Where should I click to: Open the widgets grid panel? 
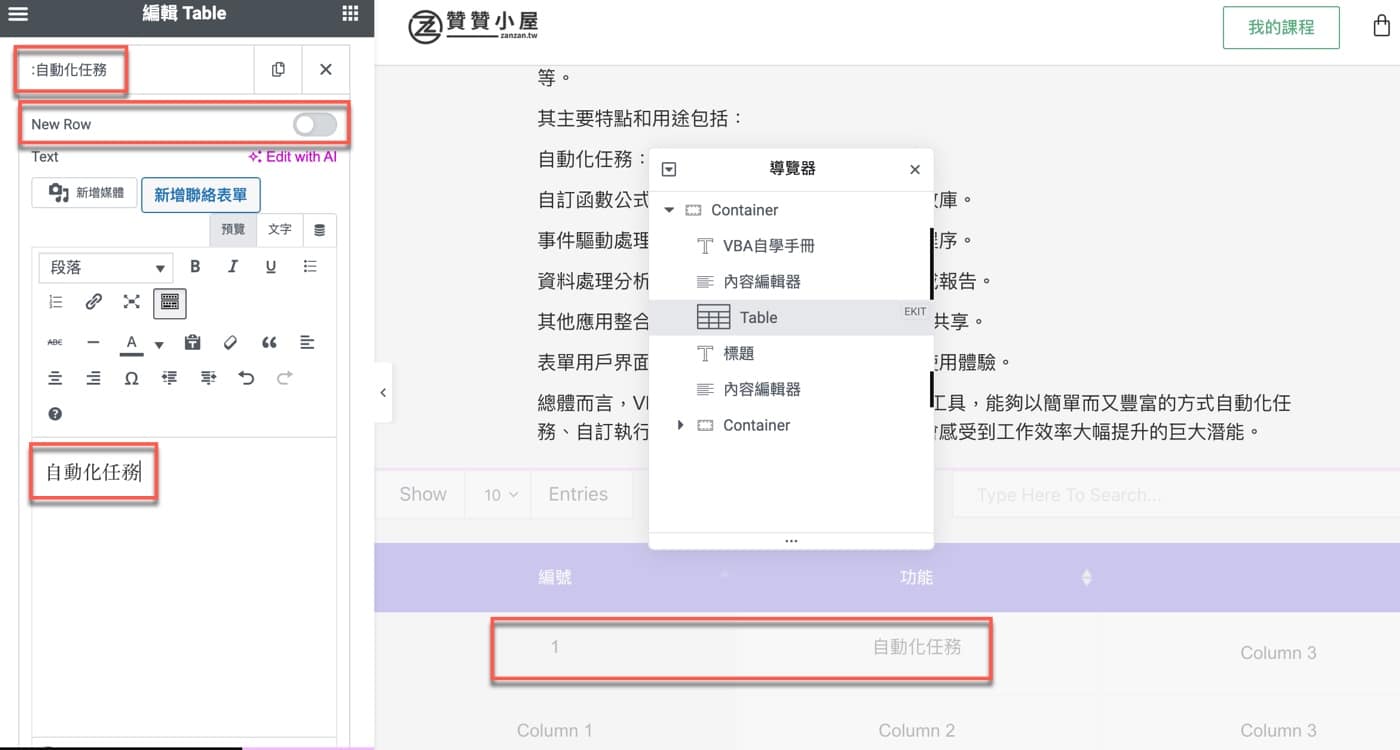pos(350,13)
